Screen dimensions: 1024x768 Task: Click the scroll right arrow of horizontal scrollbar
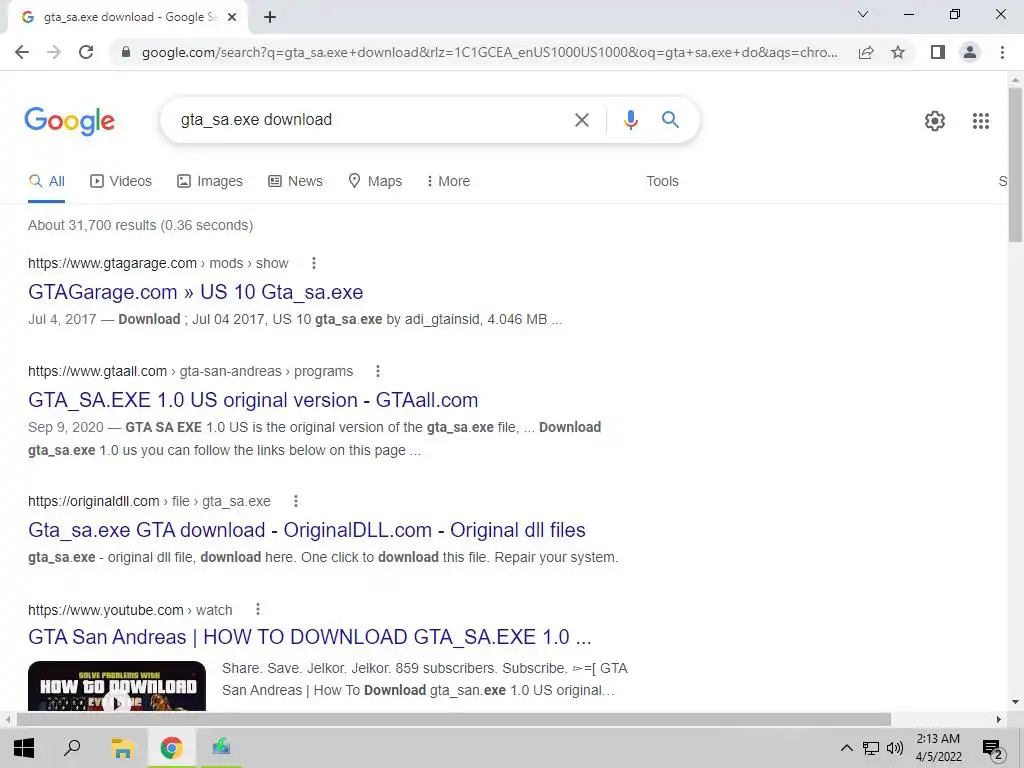pos(999,720)
